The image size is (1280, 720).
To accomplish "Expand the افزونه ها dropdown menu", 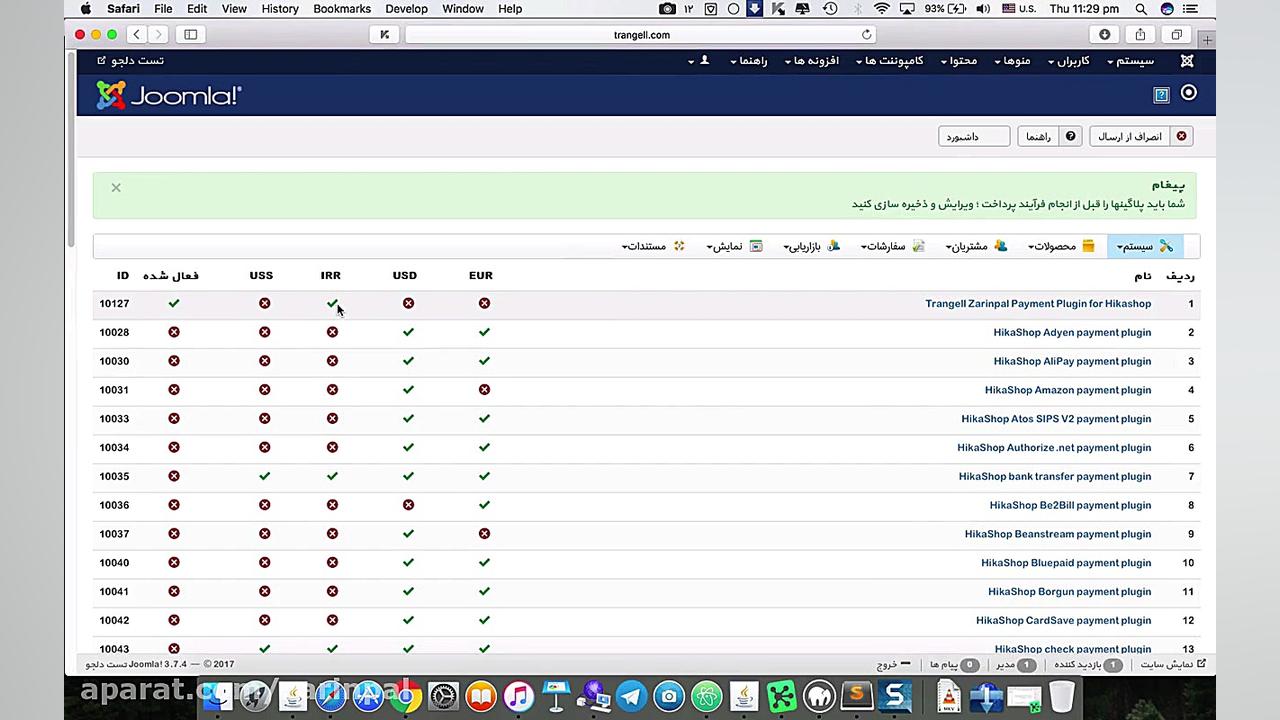I will click(x=811, y=61).
